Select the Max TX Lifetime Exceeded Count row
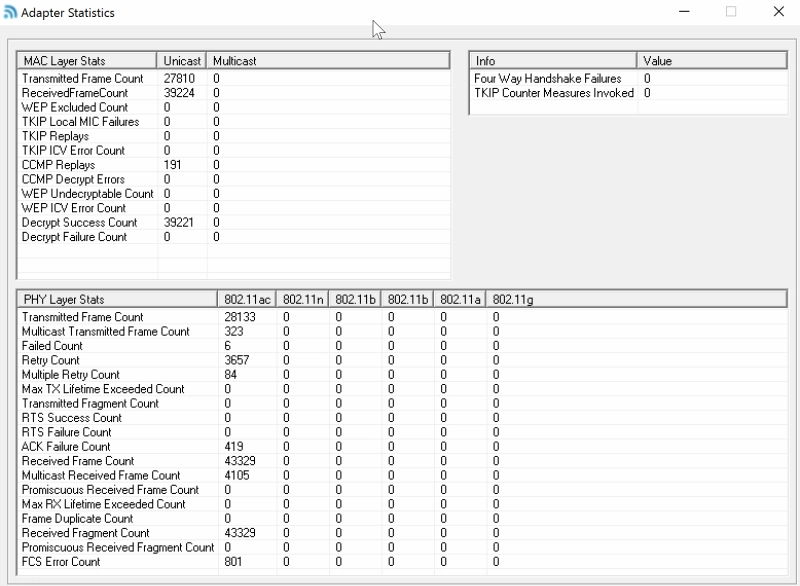Image resolution: width=800 pixels, height=586 pixels. (402, 389)
